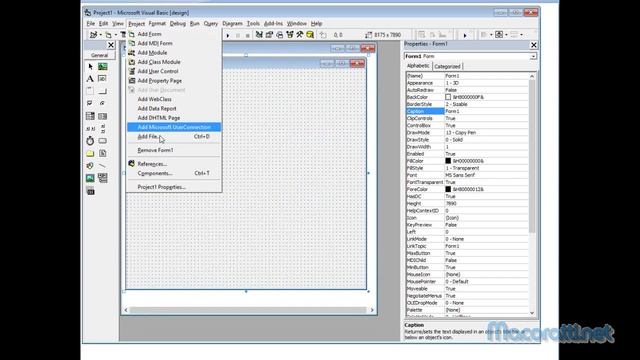Screen dimensions: 640x360
Task: Switch to the Alphabetic properties tab
Action: point(418,66)
